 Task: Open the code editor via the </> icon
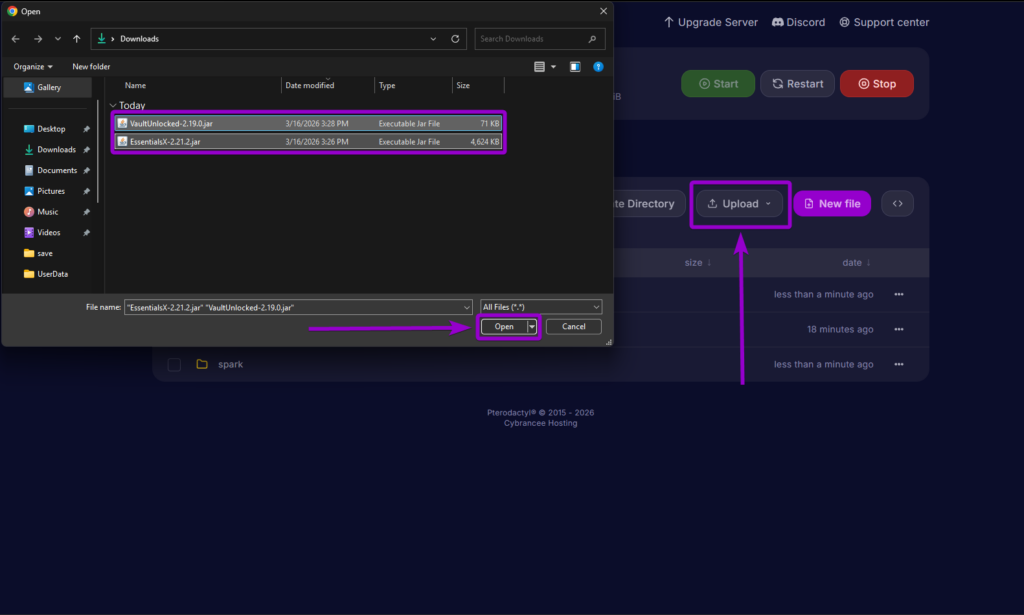pyautogui.click(x=897, y=203)
